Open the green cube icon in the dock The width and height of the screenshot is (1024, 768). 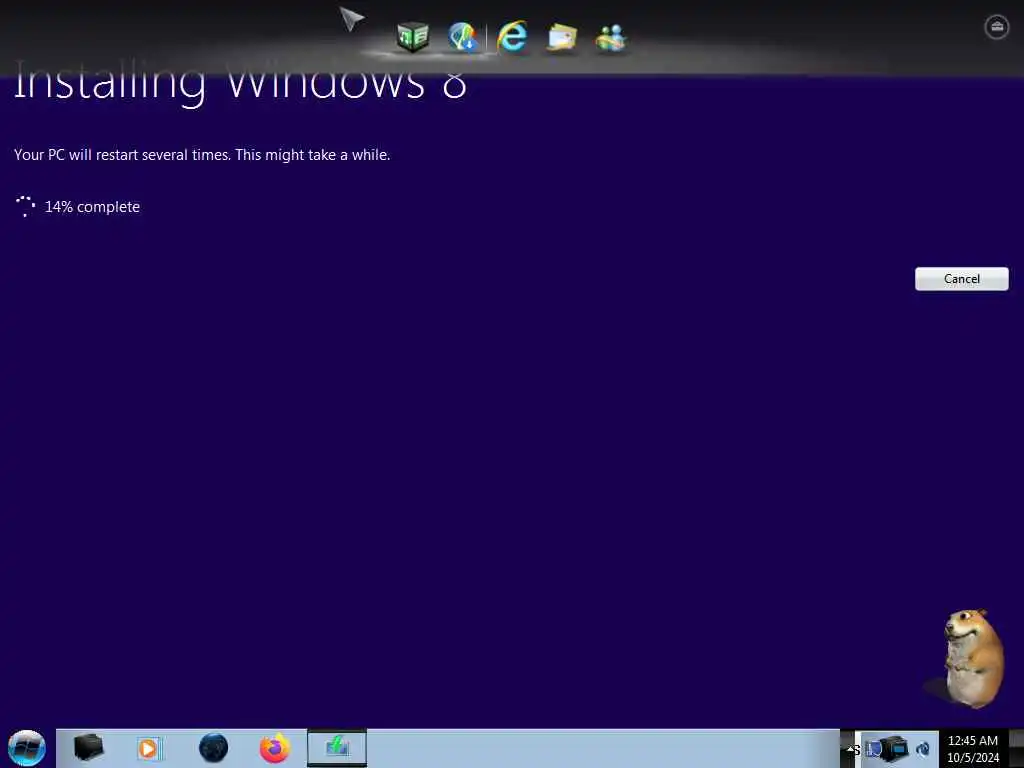(413, 37)
